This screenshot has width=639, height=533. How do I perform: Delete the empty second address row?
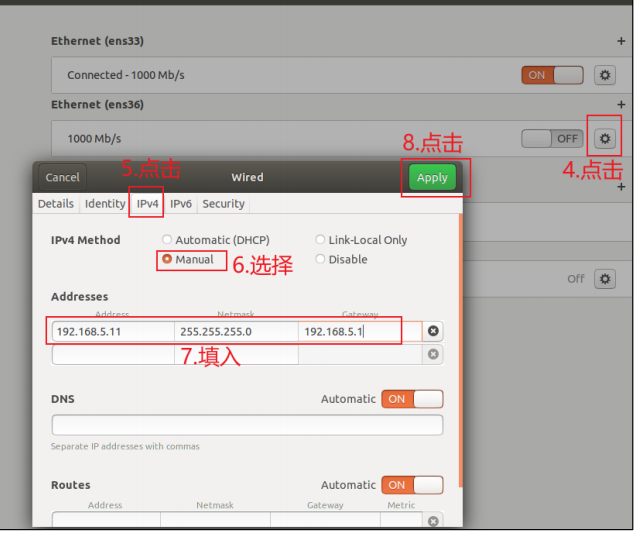[x=433, y=354]
